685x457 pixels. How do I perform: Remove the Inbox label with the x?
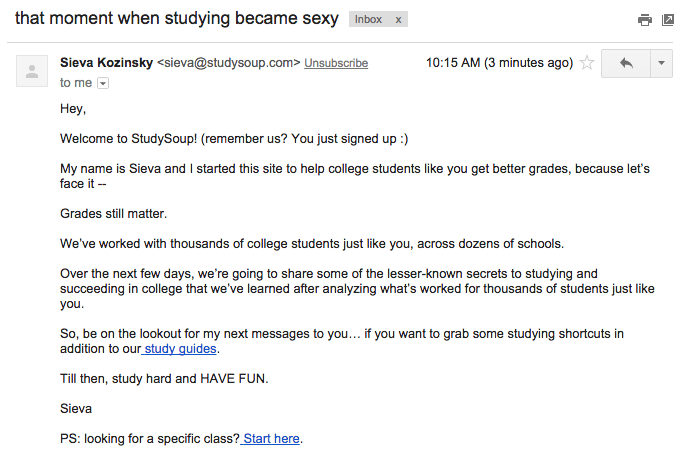click(x=398, y=20)
